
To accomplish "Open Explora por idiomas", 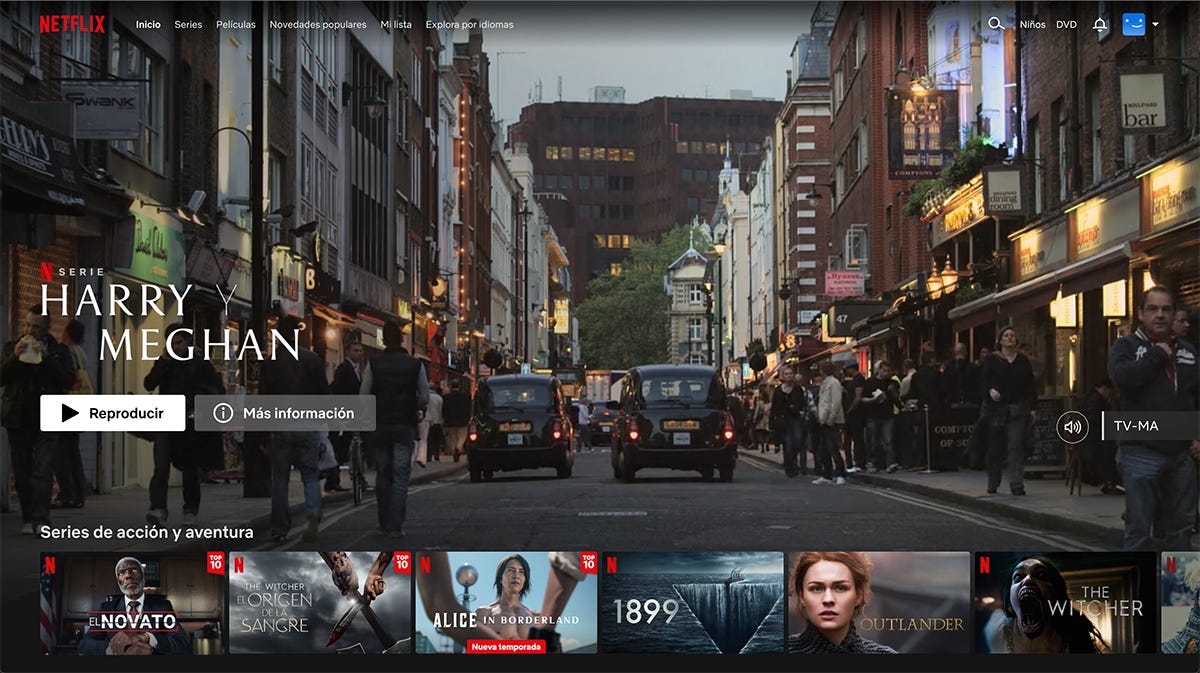I will tap(469, 24).
